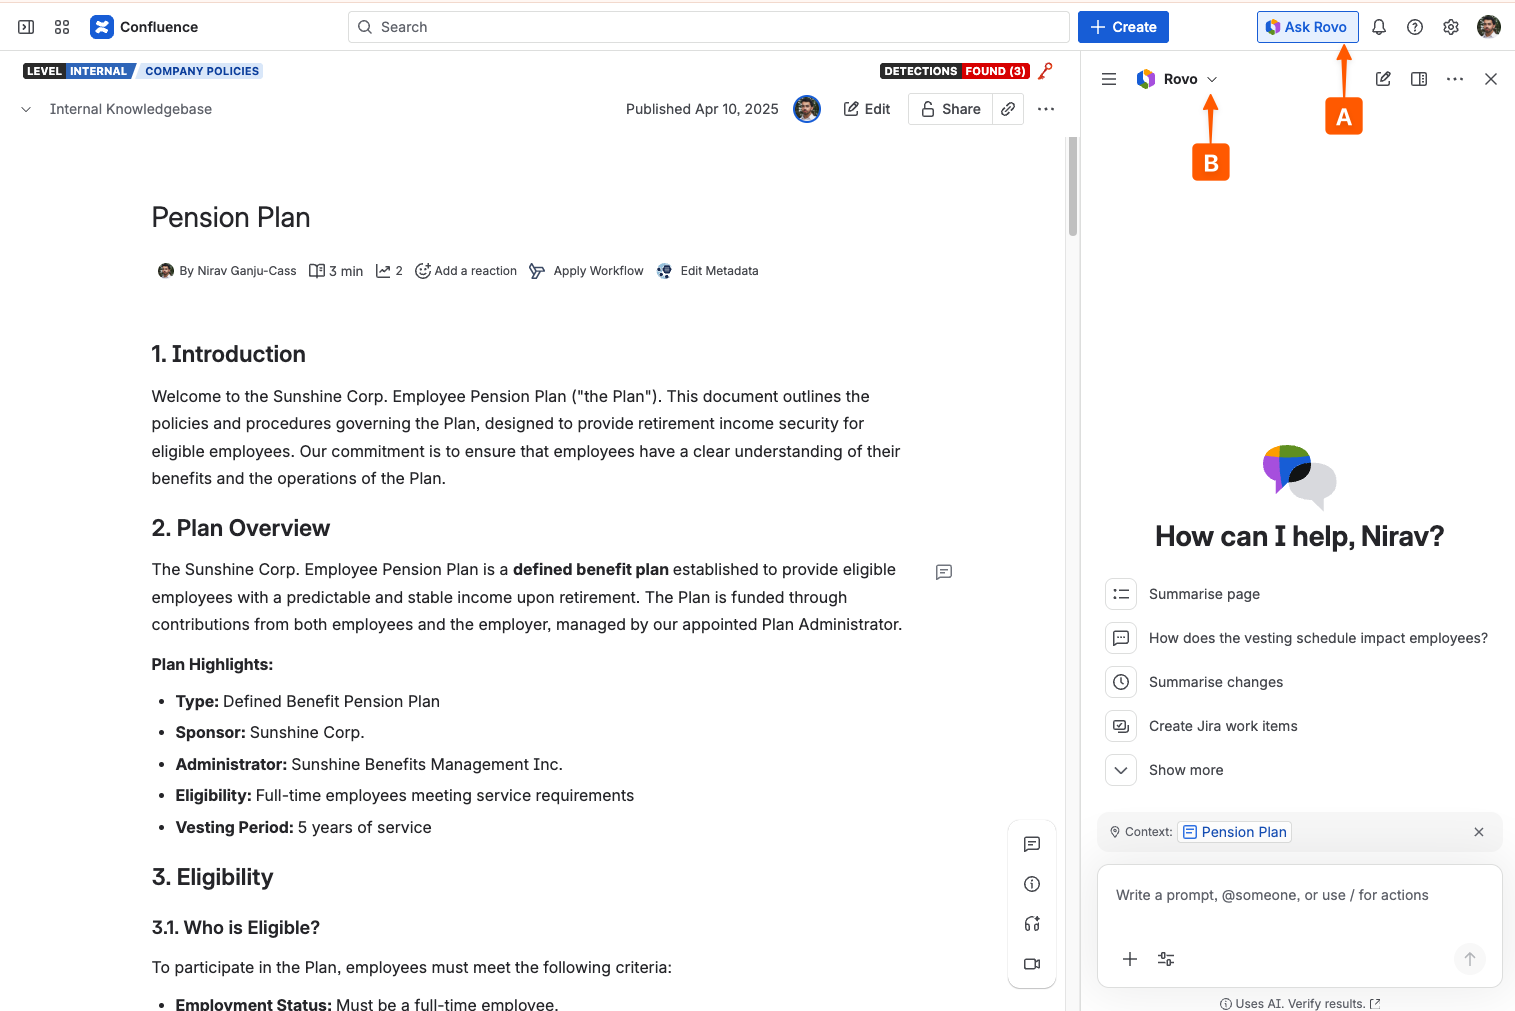Screen dimensions: 1515x1011
Task: Open the Rovo prompt settings sliders icon
Action: [x=1166, y=959]
